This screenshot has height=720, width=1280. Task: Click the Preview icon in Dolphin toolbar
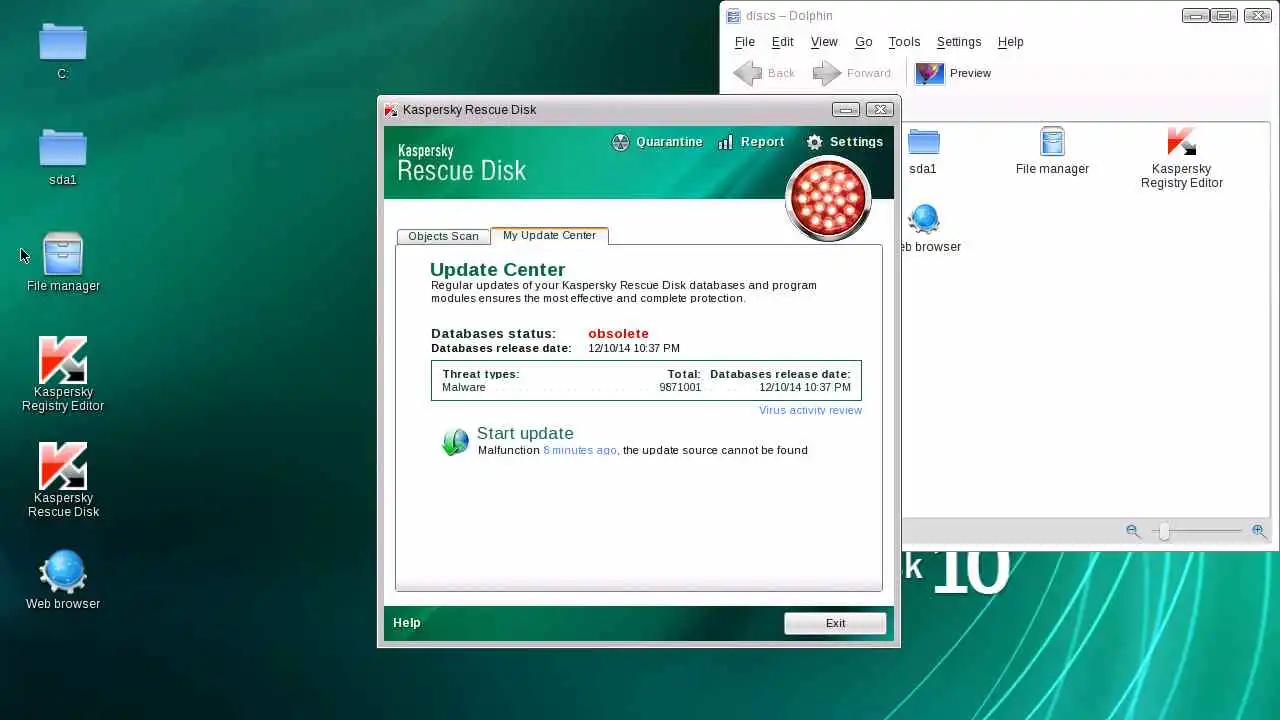click(x=929, y=73)
